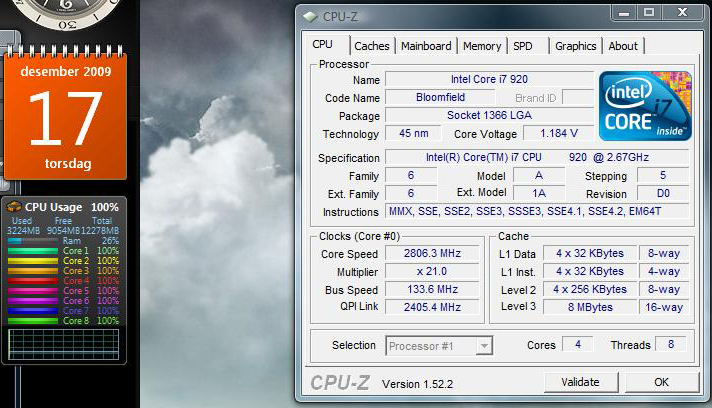Click the Stepping value 5
Image resolution: width=712 pixels, height=408 pixels.
[x=663, y=175]
